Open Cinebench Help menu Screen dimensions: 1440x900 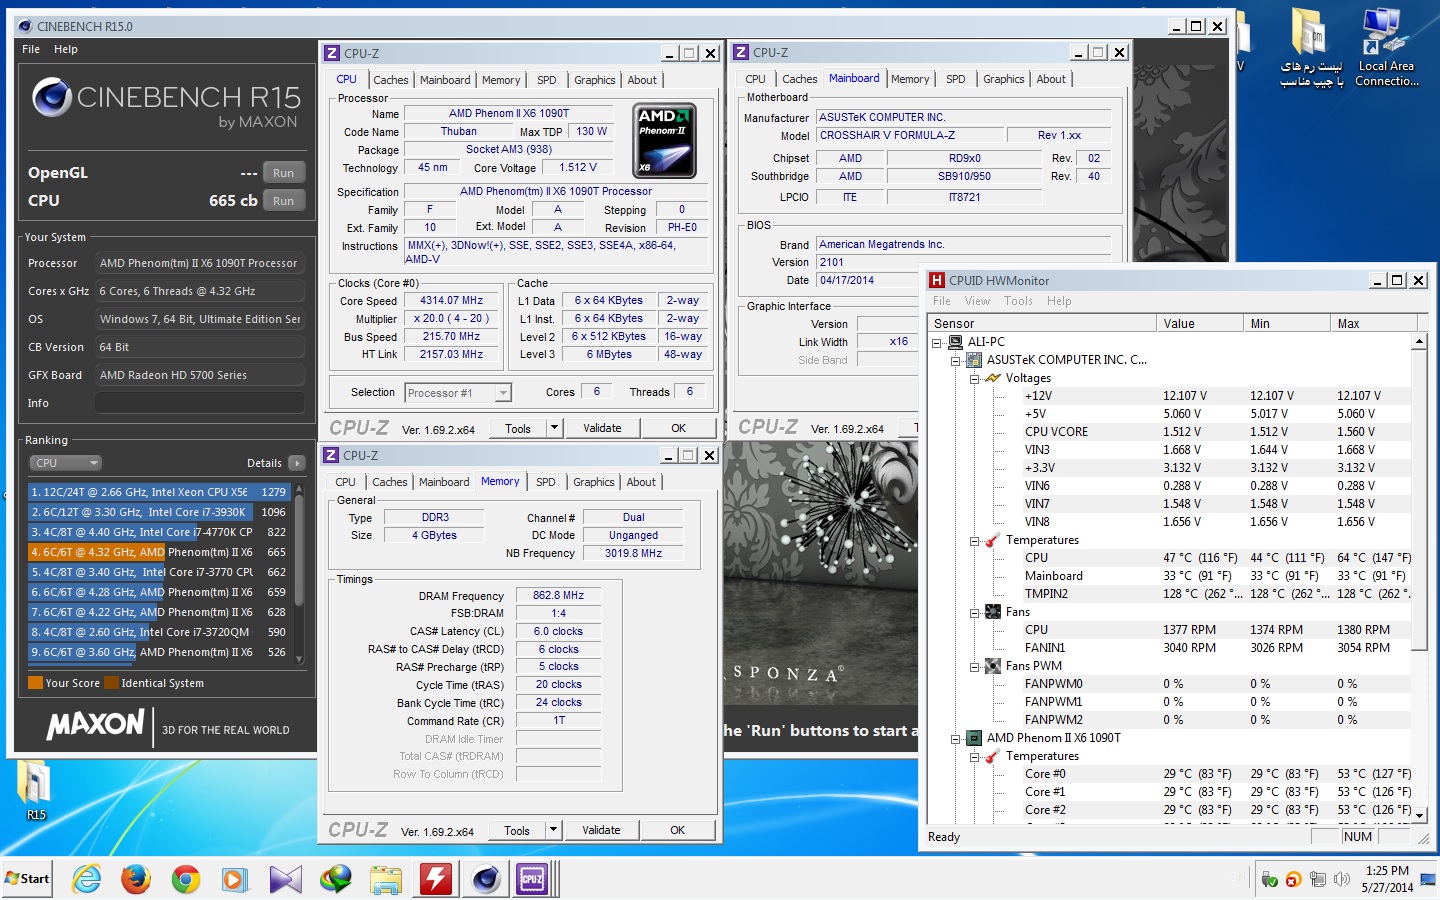point(66,49)
